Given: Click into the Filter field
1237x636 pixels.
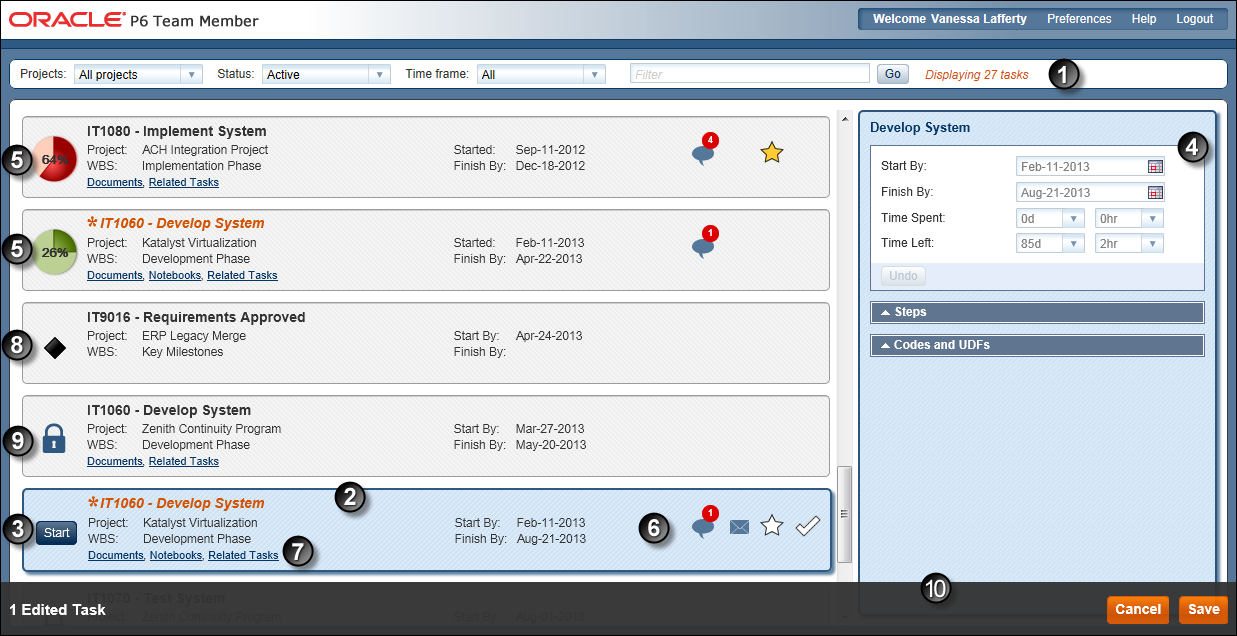Looking at the screenshot, I should [750, 74].
